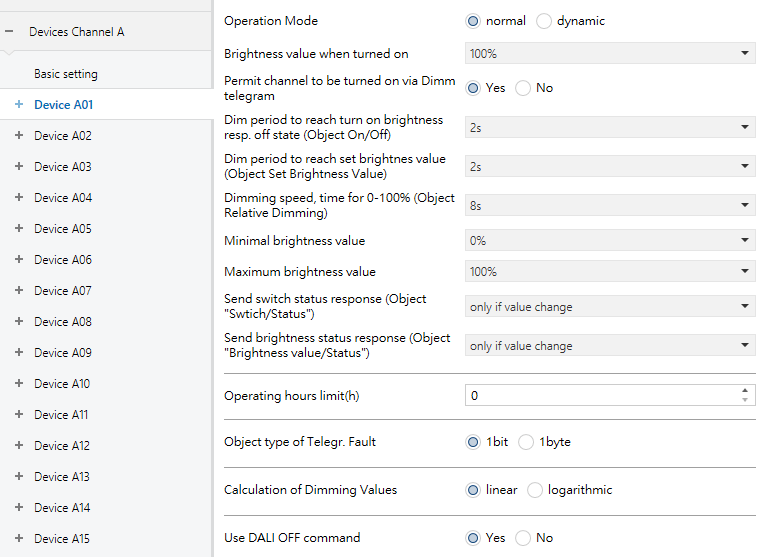Image resolution: width=771 pixels, height=557 pixels.
Task: Decrease Operating hours limit with down arrow
Action: click(x=745, y=400)
